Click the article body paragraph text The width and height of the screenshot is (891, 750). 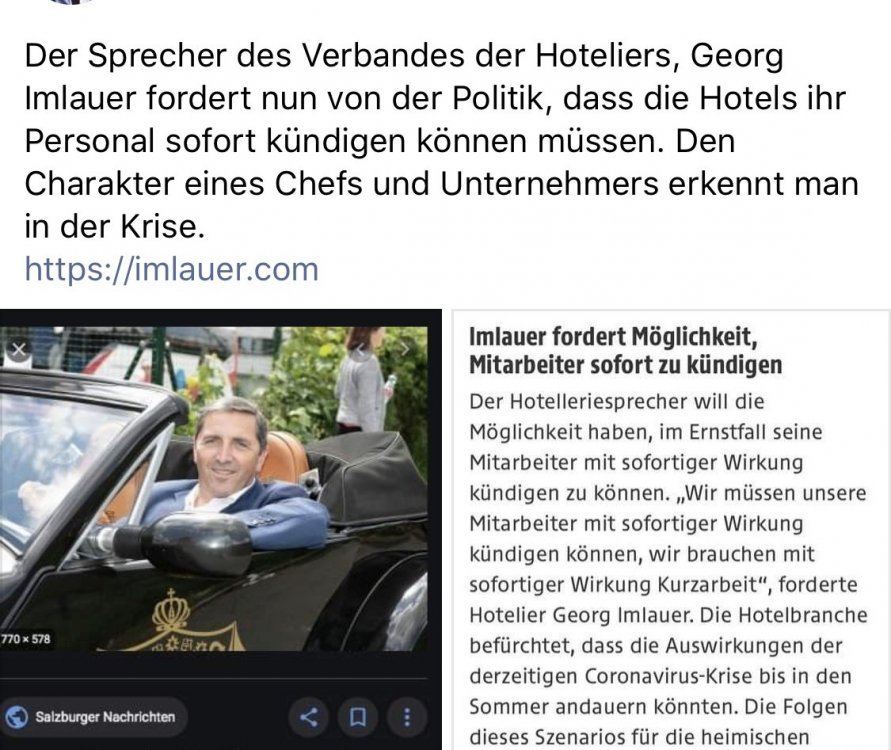tap(668, 569)
